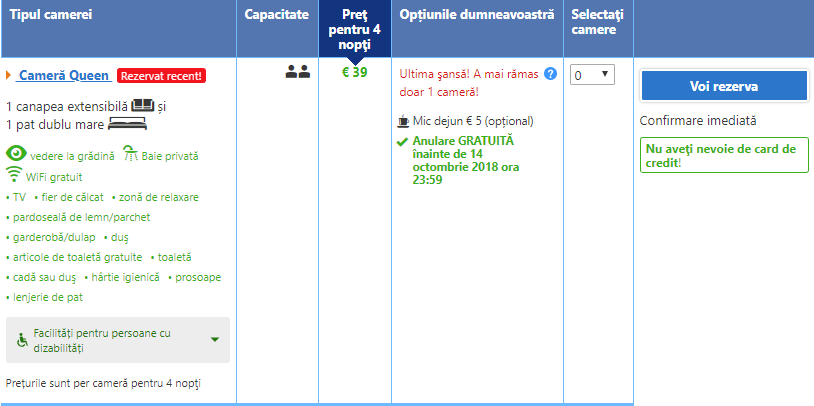Screen dimensions: 814x406
Task: Click the Rezervat recent! red badge
Action: [x=161, y=75]
